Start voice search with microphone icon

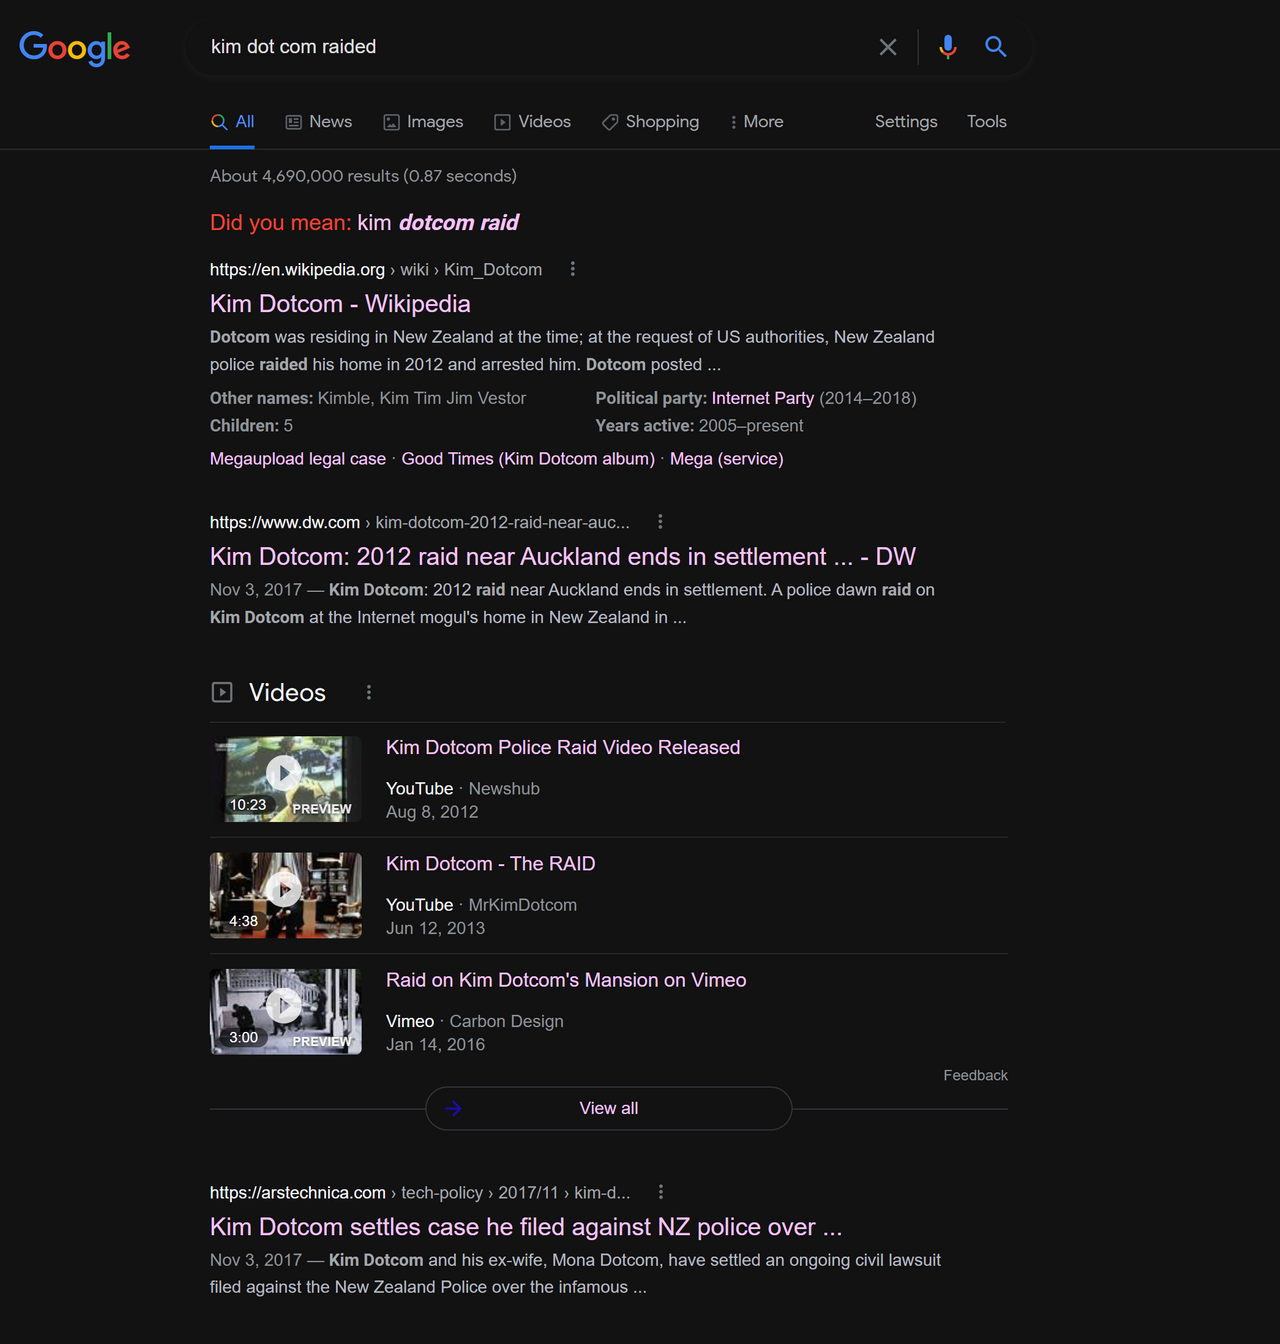coord(948,47)
